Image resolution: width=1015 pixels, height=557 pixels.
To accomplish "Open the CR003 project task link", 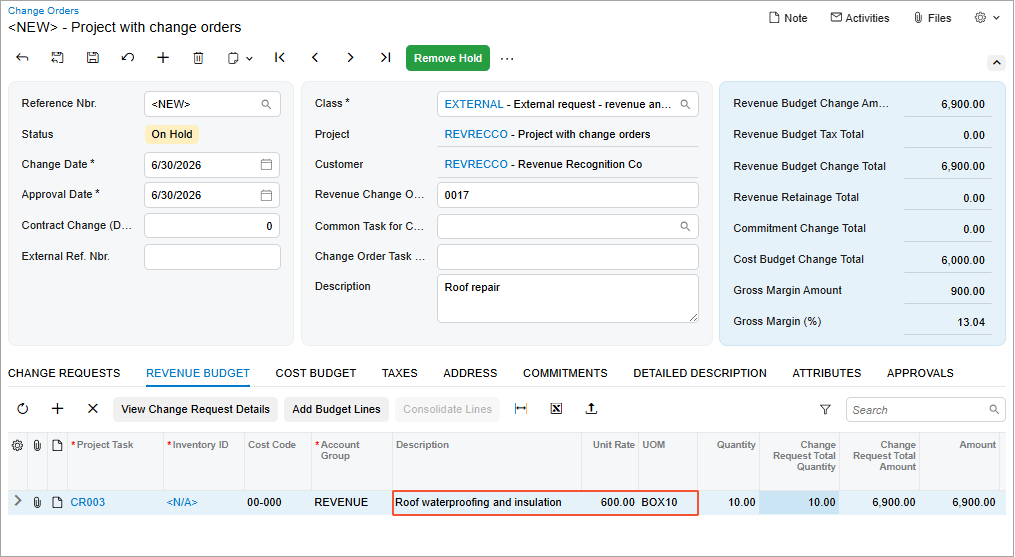I will [x=87, y=502].
